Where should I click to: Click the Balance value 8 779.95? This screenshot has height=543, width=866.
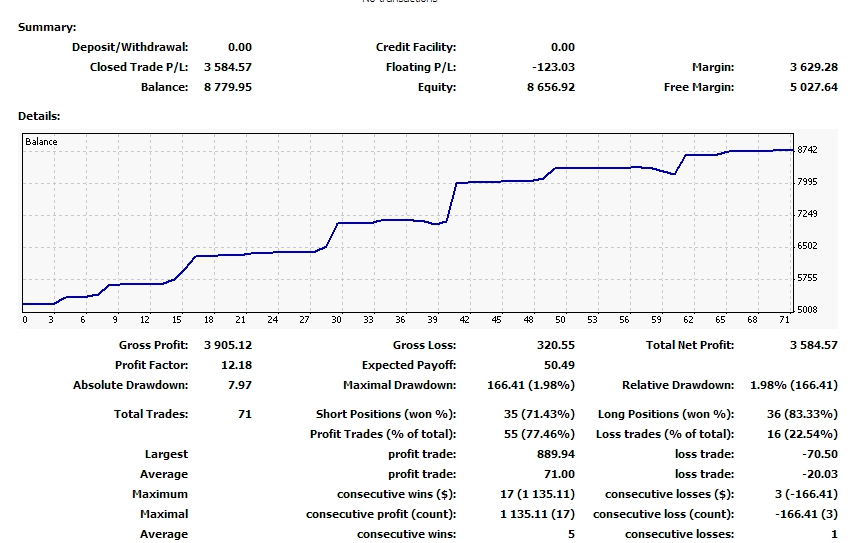point(228,87)
